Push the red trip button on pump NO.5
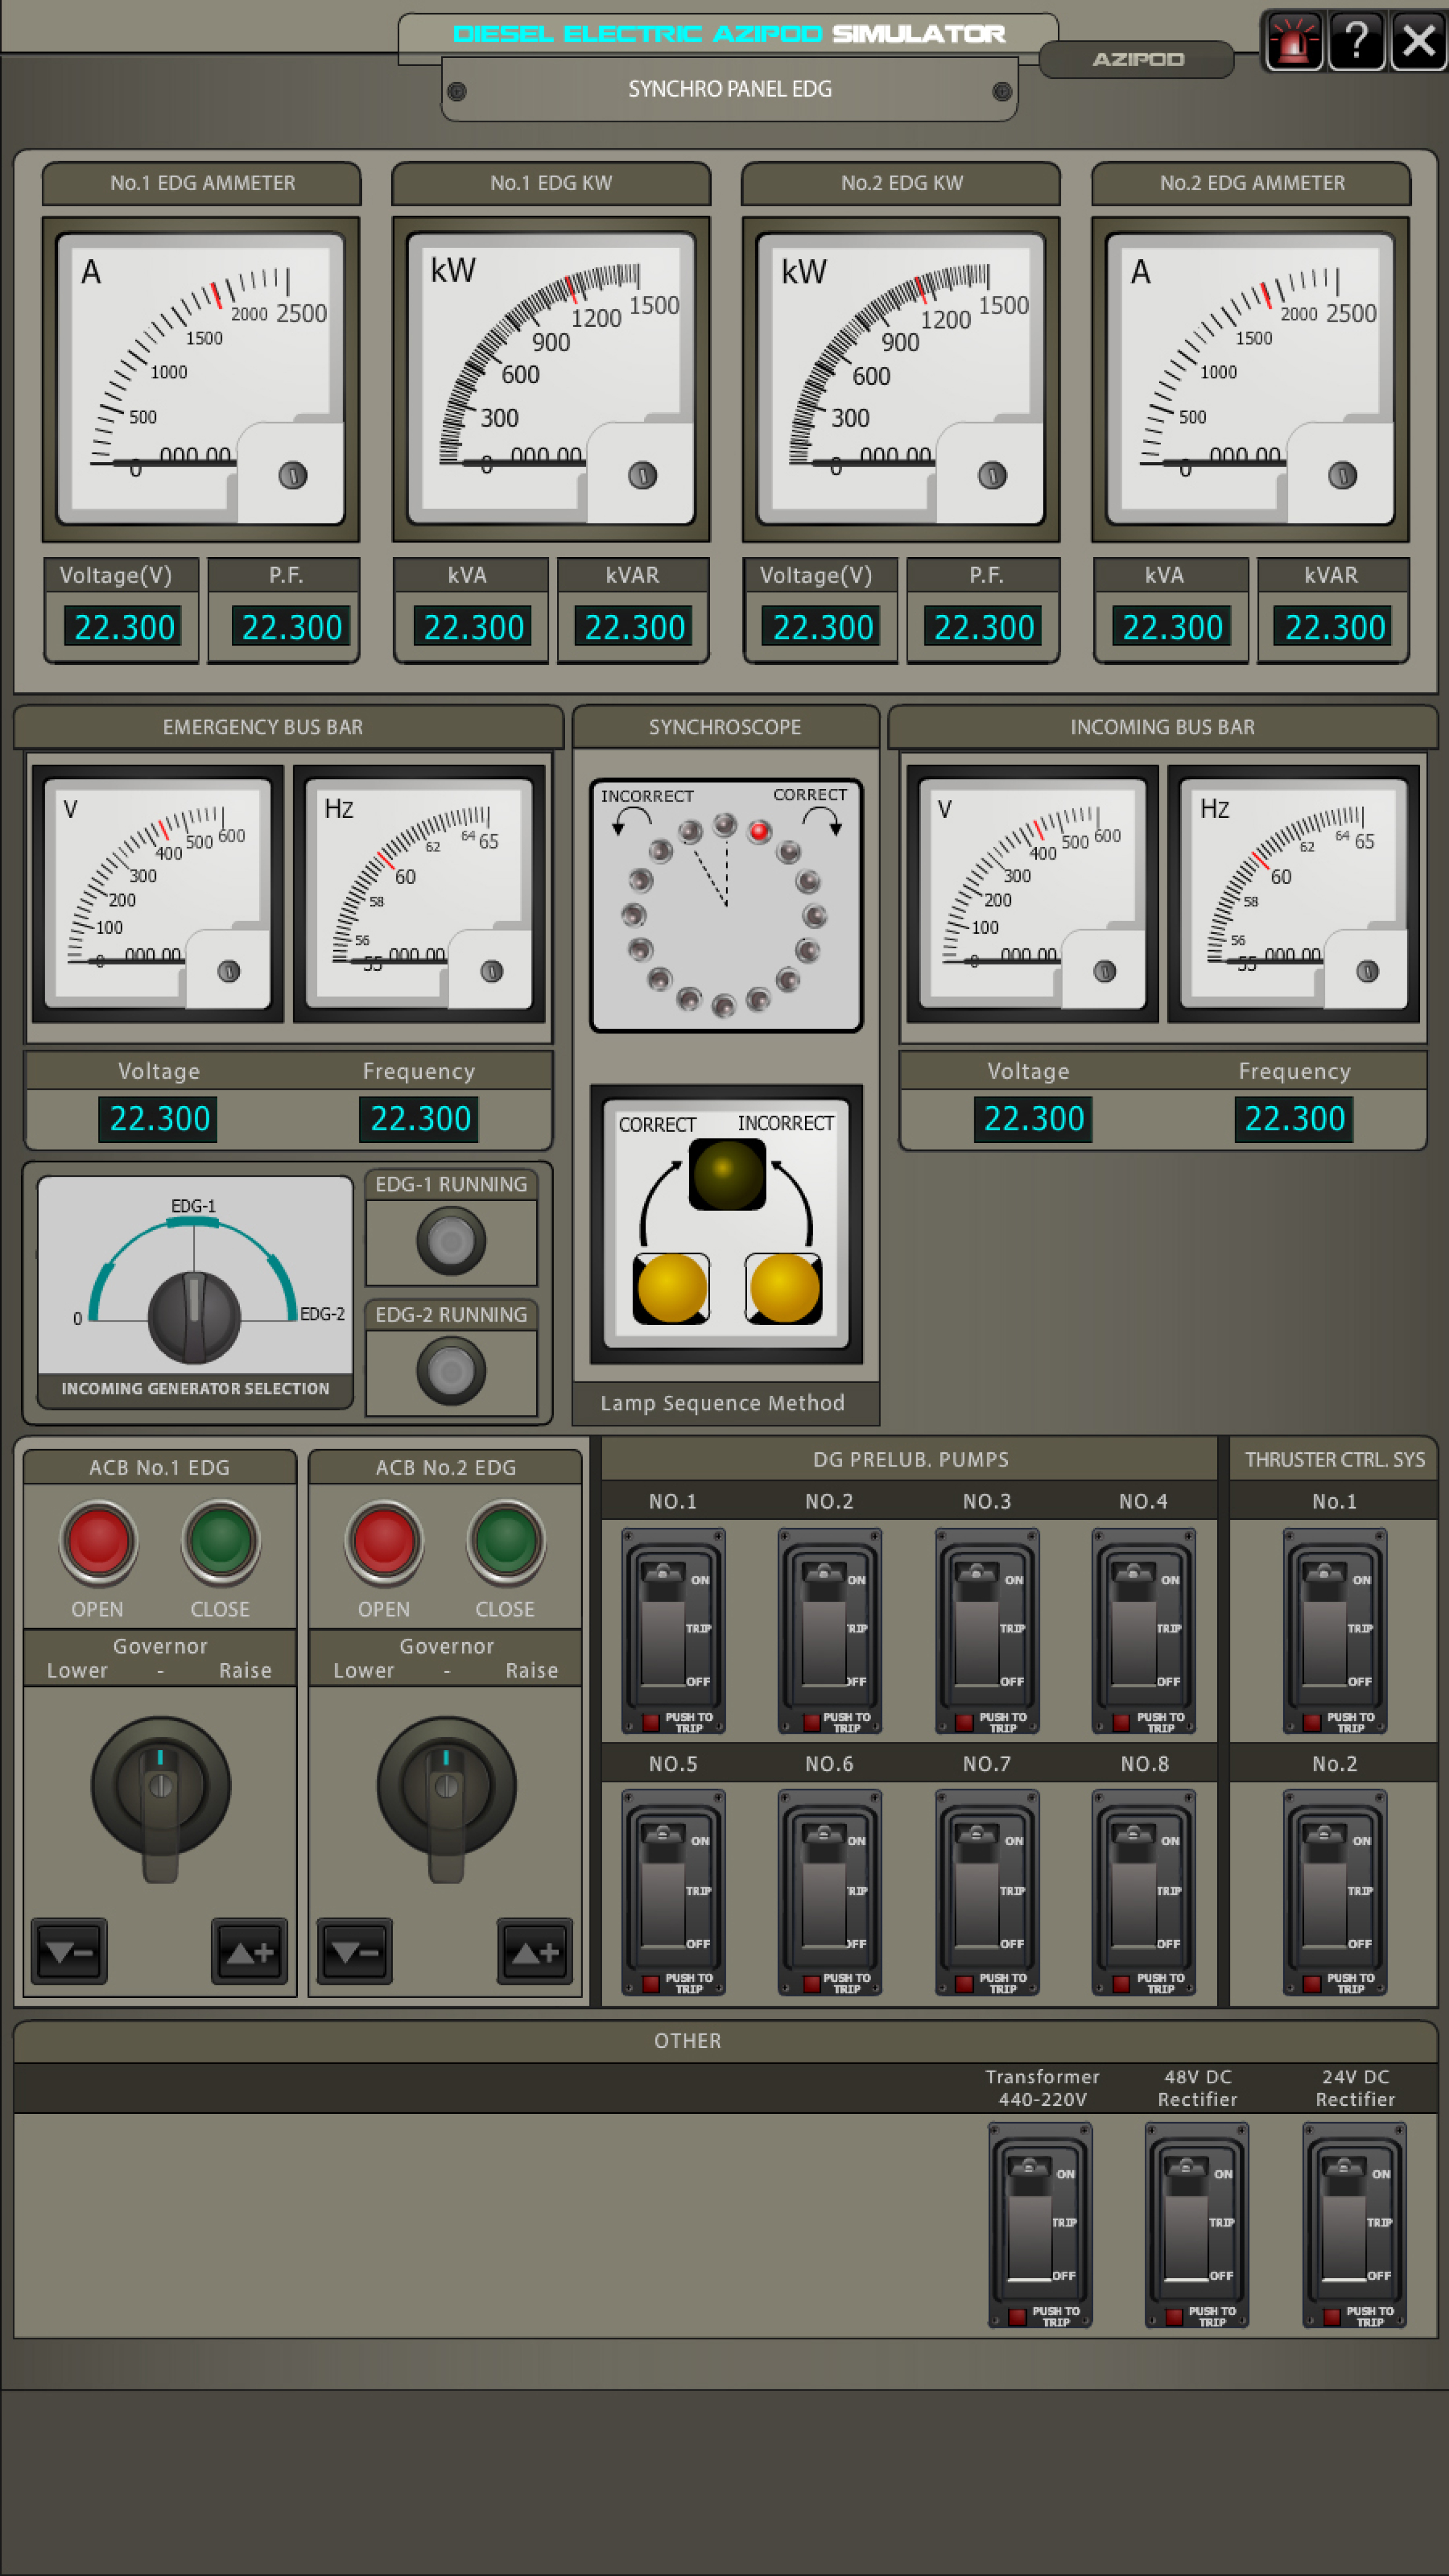Image resolution: width=1449 pixels, height=2576 pixels. (651, 1984)
